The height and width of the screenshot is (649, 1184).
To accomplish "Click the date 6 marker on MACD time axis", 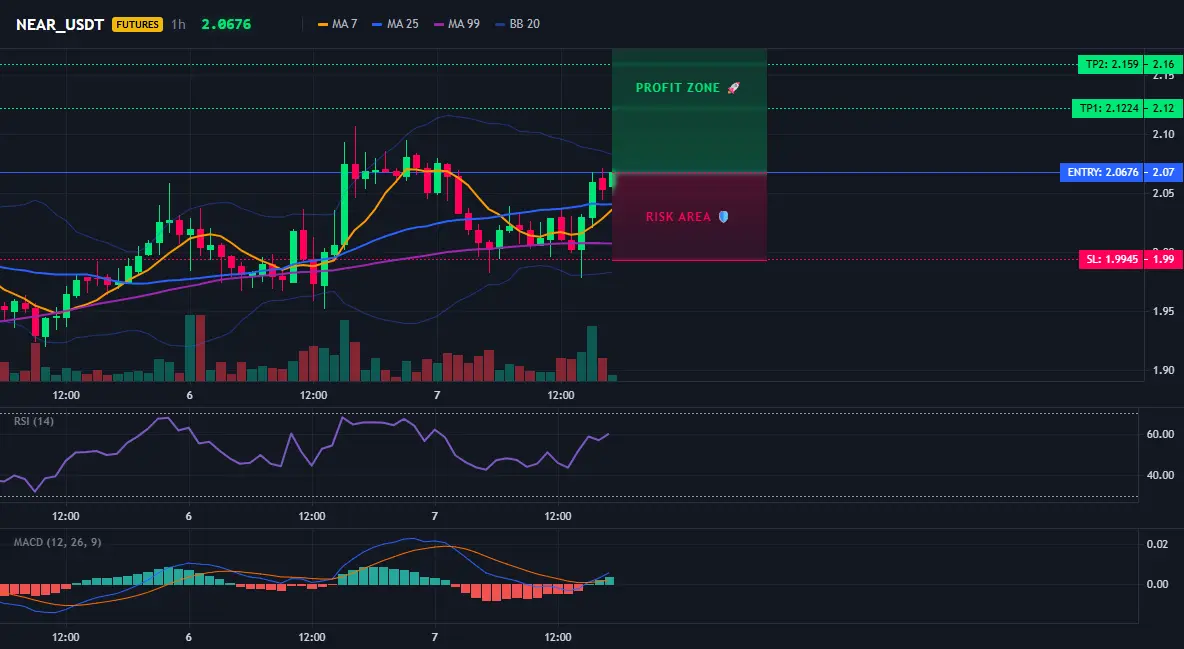I will tap(188, 637).
